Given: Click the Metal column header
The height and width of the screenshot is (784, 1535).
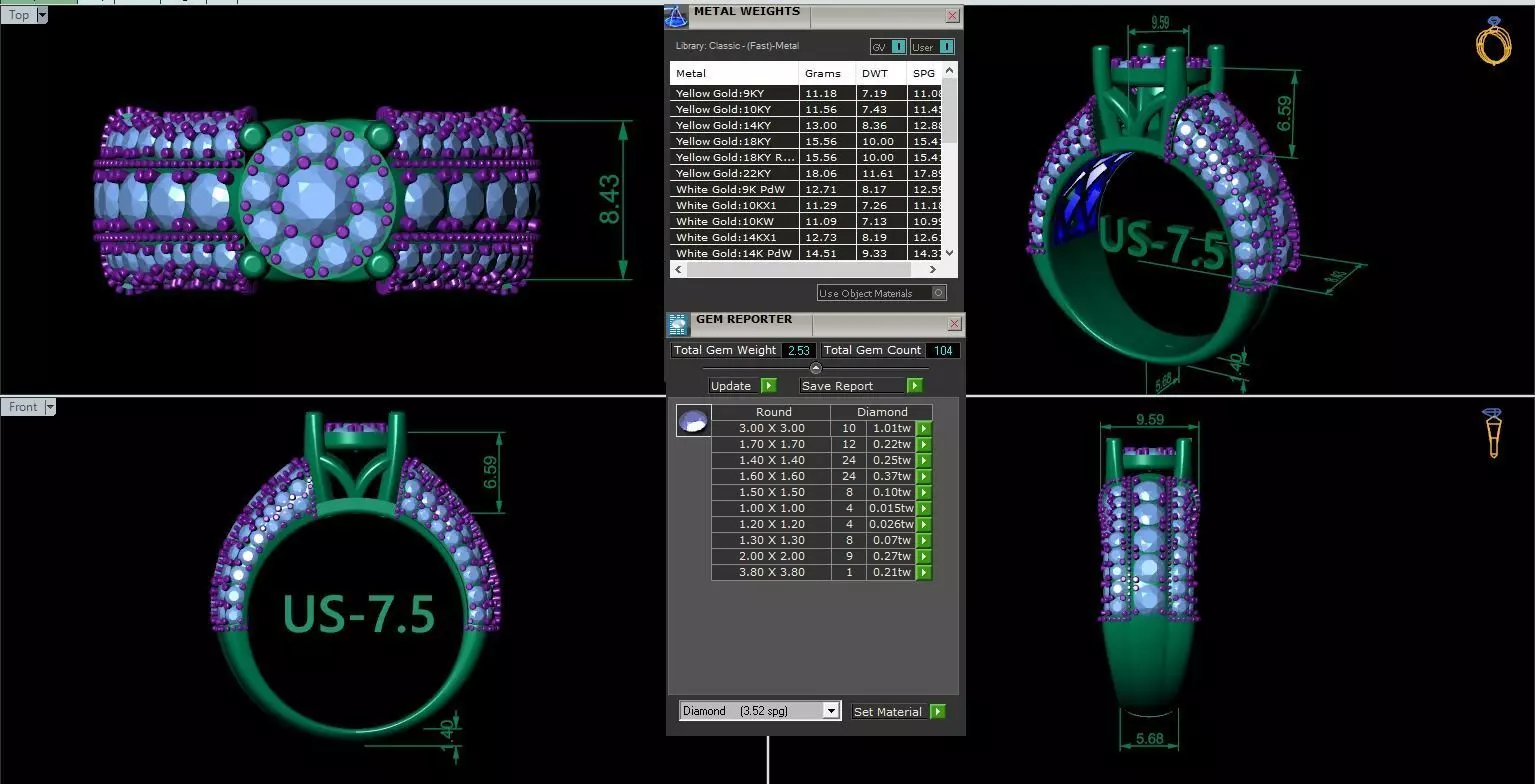Looking at the screenshot, I should click(x=735, y=73).
